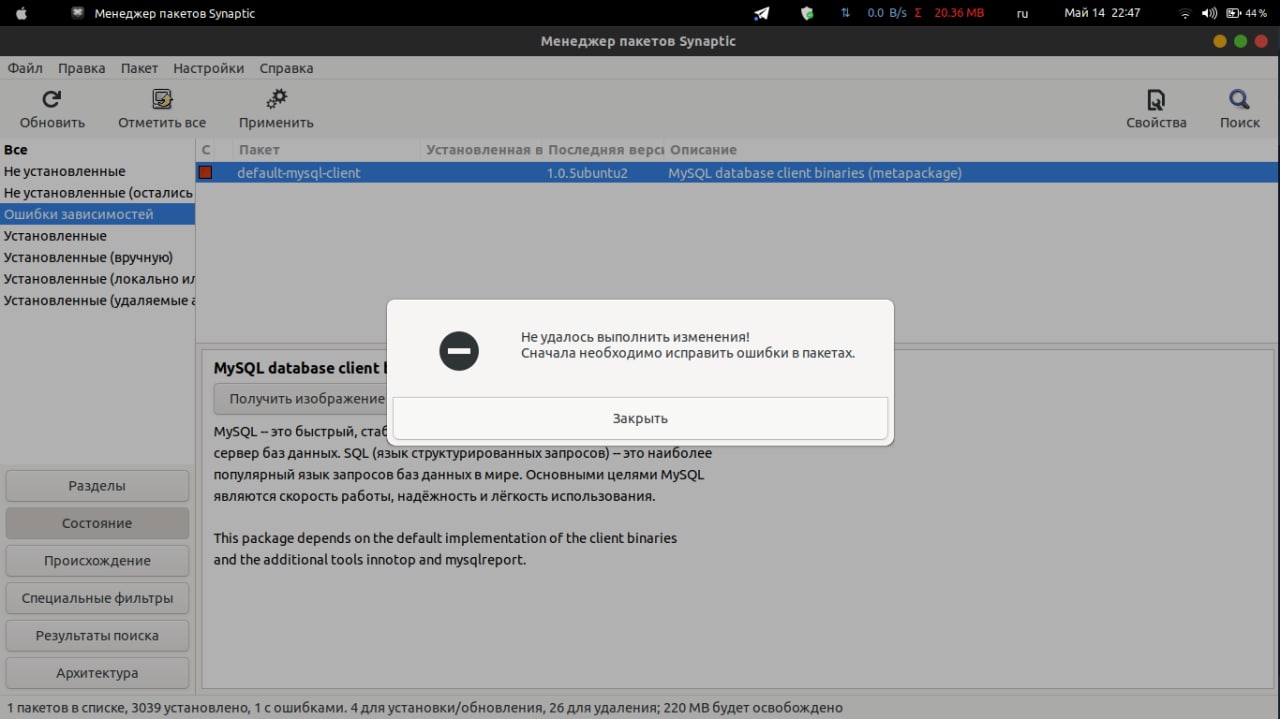Select the Установленные (вручную) filter
The height and width of the screenshot is (719, 1280).
[x=97, y=257]
